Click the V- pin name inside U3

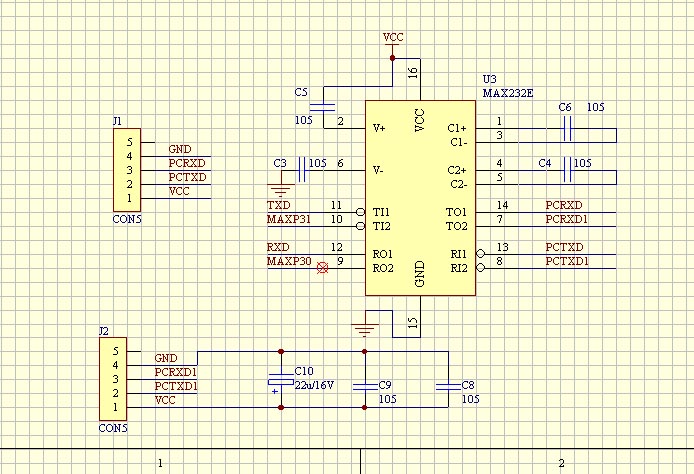378,170
